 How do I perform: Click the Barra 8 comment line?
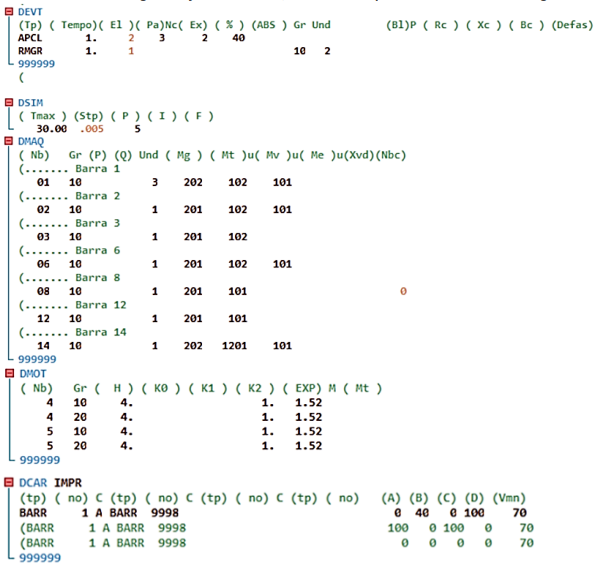70,278
